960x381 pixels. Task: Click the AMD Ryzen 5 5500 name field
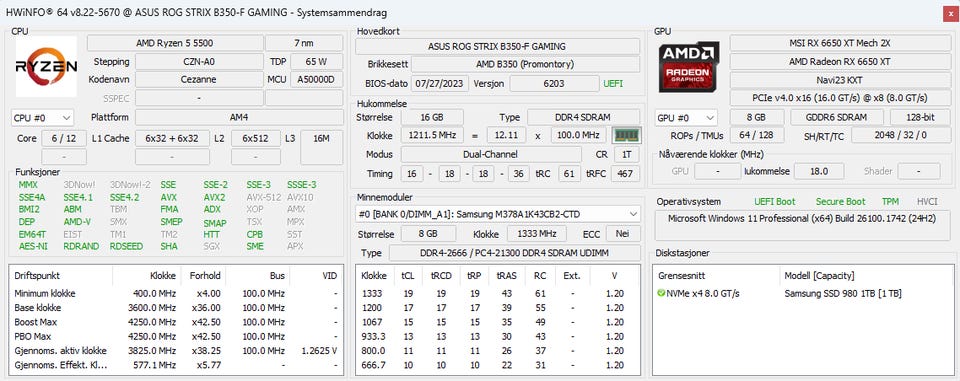click(x=174, y=43)
